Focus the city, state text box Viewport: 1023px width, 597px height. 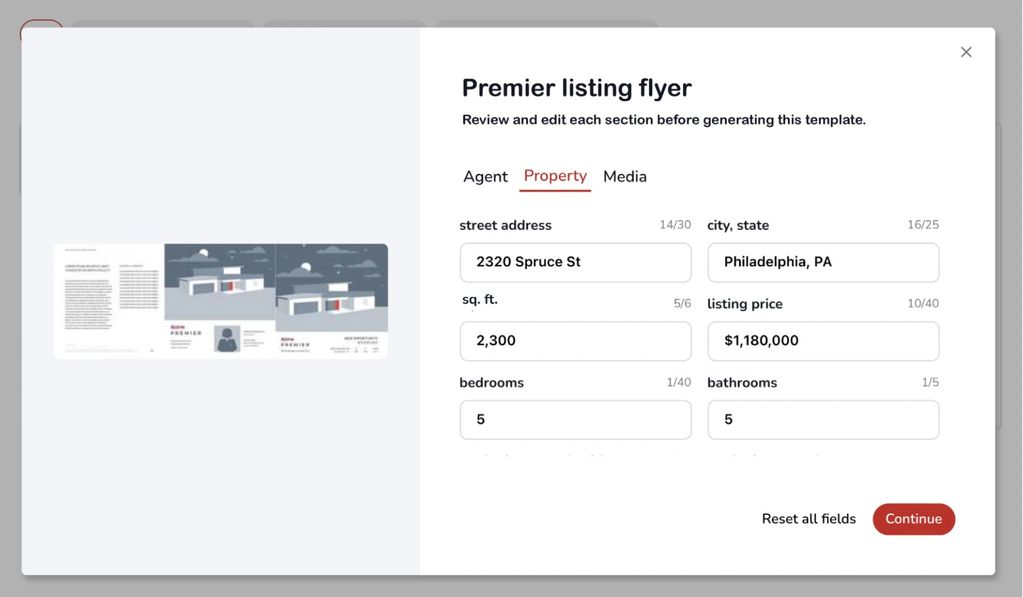823,262
